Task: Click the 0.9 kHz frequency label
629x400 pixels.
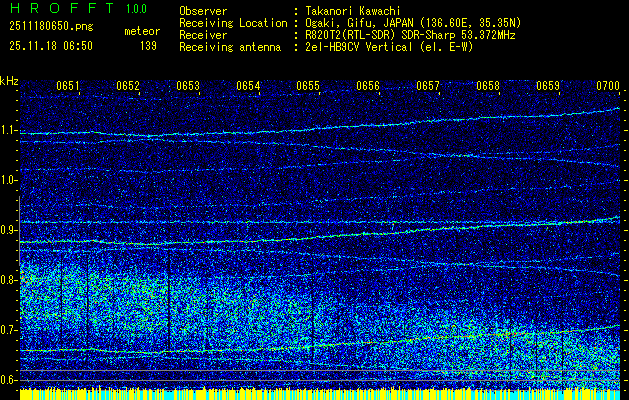Action: coord(9,230)
